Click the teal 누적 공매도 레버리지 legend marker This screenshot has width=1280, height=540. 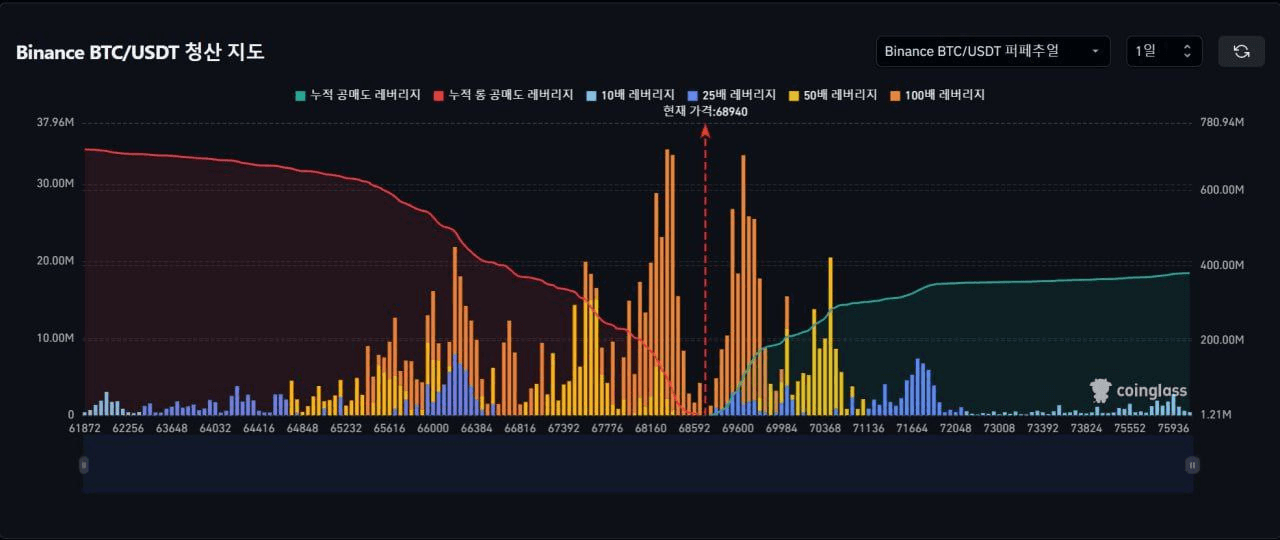pos(299,95)
